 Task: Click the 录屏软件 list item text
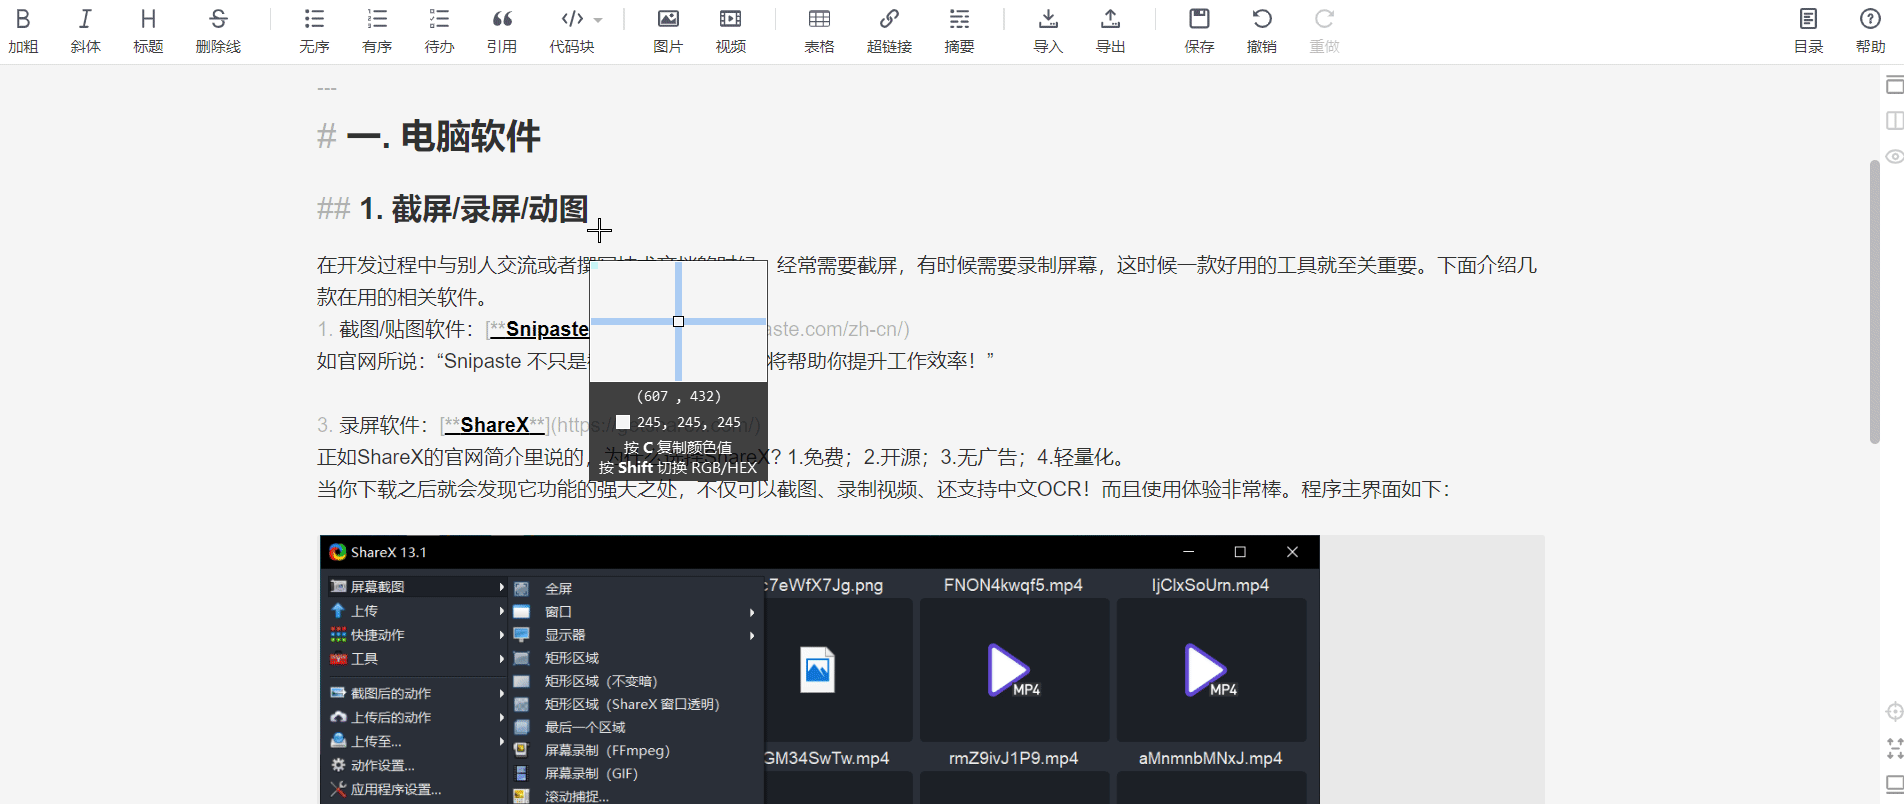(383, 425)
